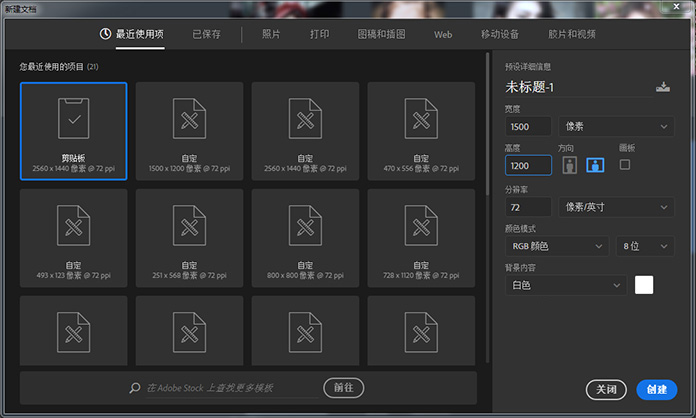This screenshot has height=418, width=696.
Task: Enable the 画板 artboard checkbox
Action: pyautogui.click(x=625, y=165)
